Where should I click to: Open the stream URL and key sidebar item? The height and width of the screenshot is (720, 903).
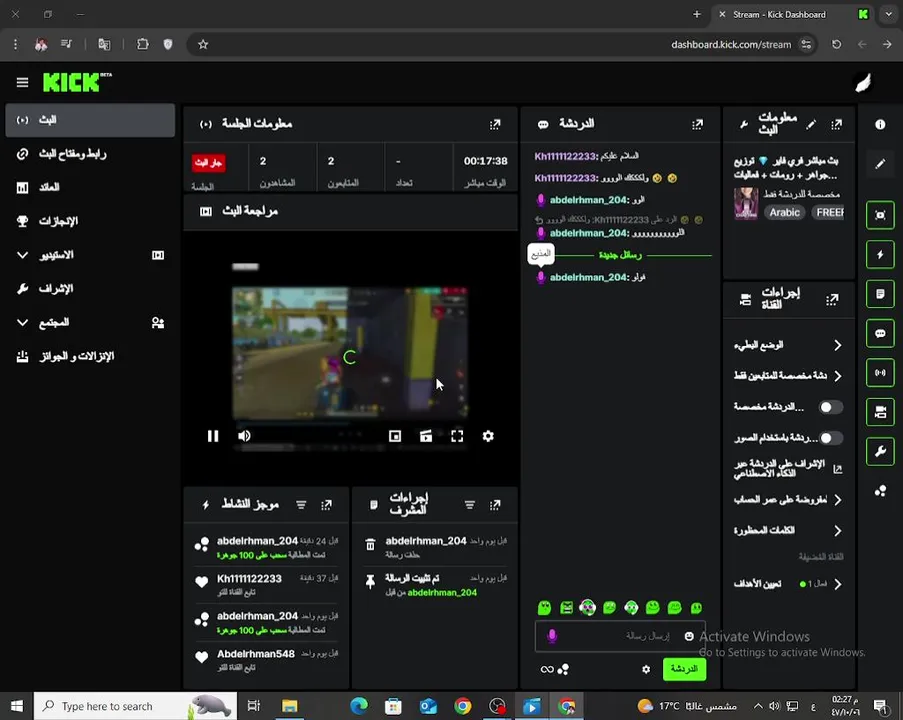click(90, 154)
